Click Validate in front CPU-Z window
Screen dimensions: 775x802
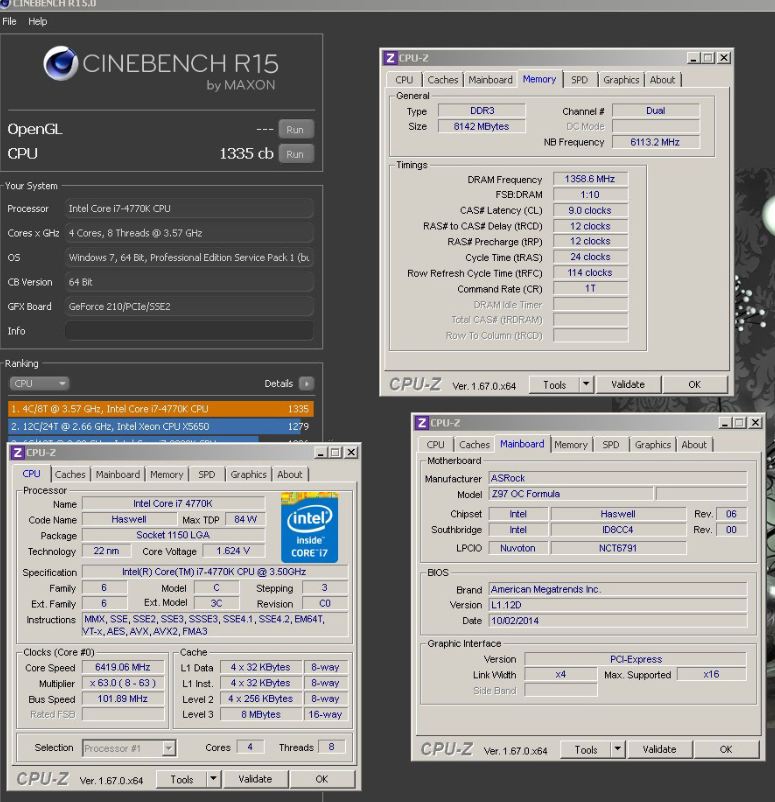click(255, 779)
